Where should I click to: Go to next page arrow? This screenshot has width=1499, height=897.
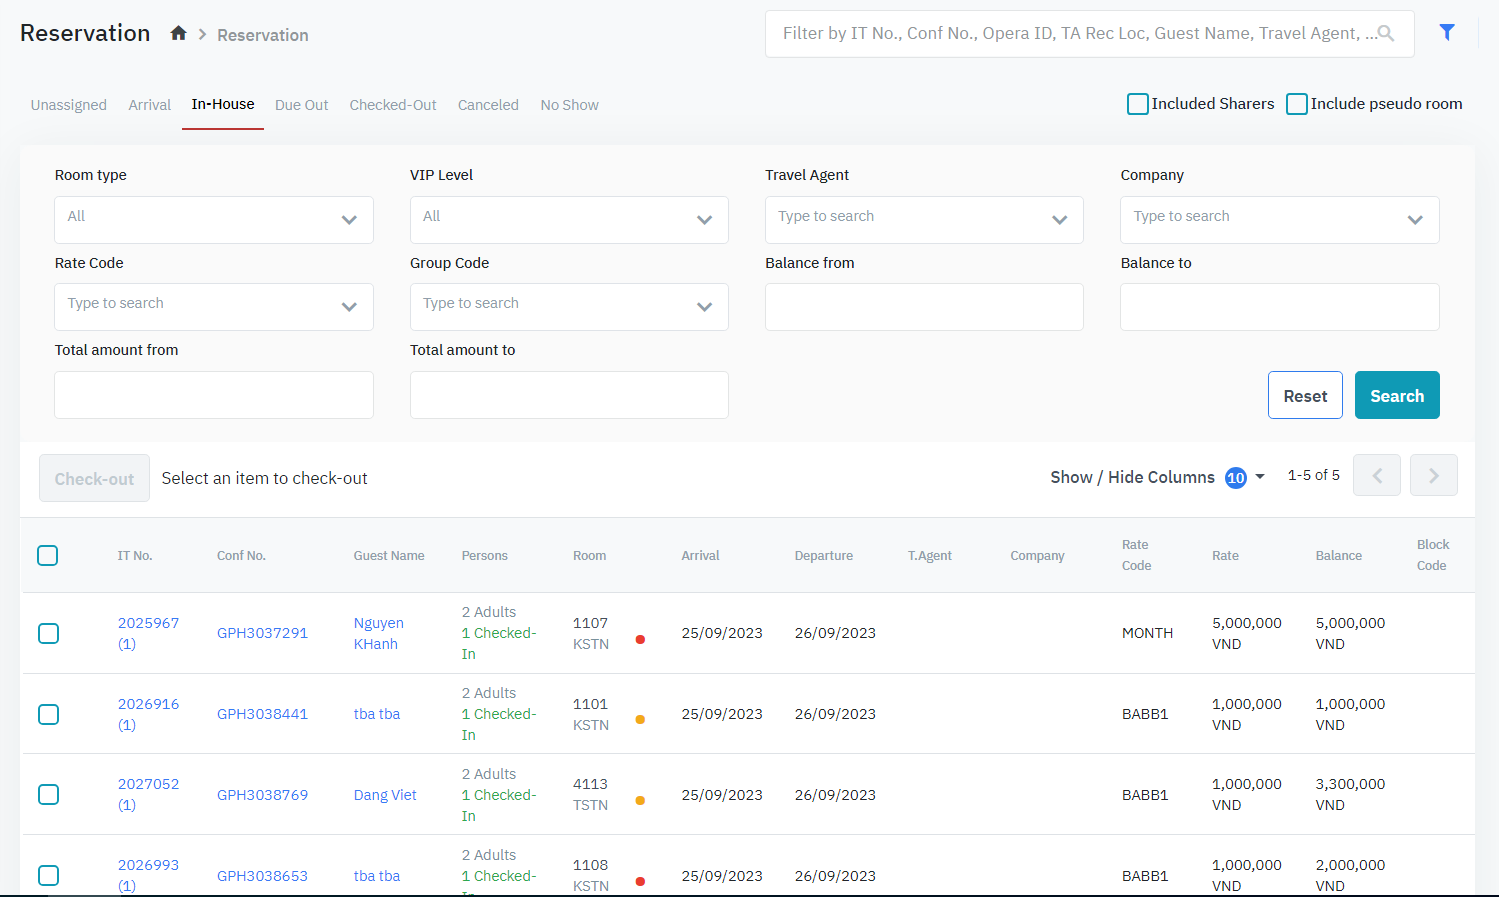(x=1433, y=475)
